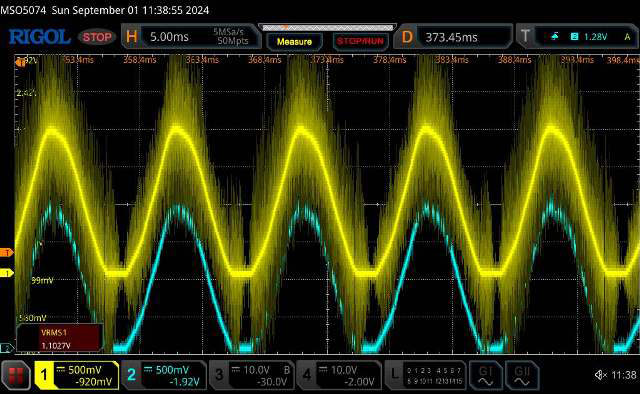Open the GII signal generator icon
Viewport: 640px width, 394px height.
pos(522,376)
